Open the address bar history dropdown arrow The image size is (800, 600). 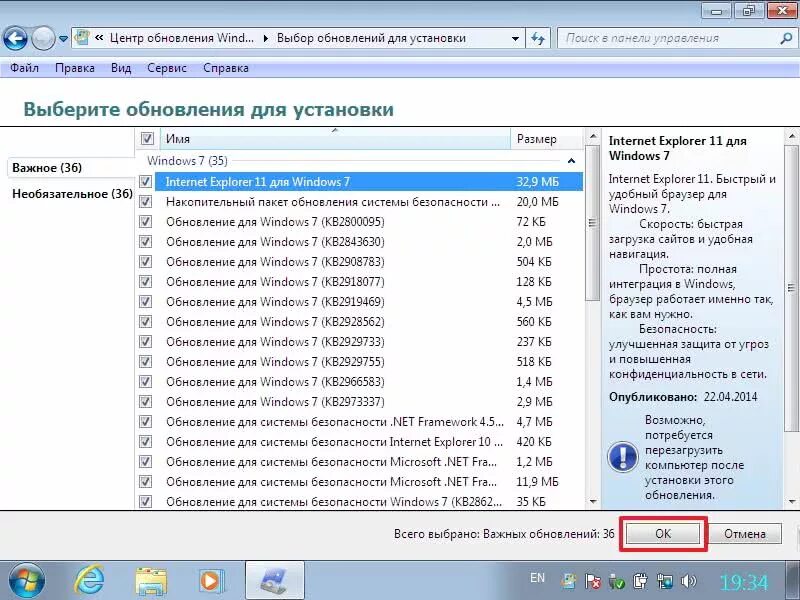(x=515, y=38)
